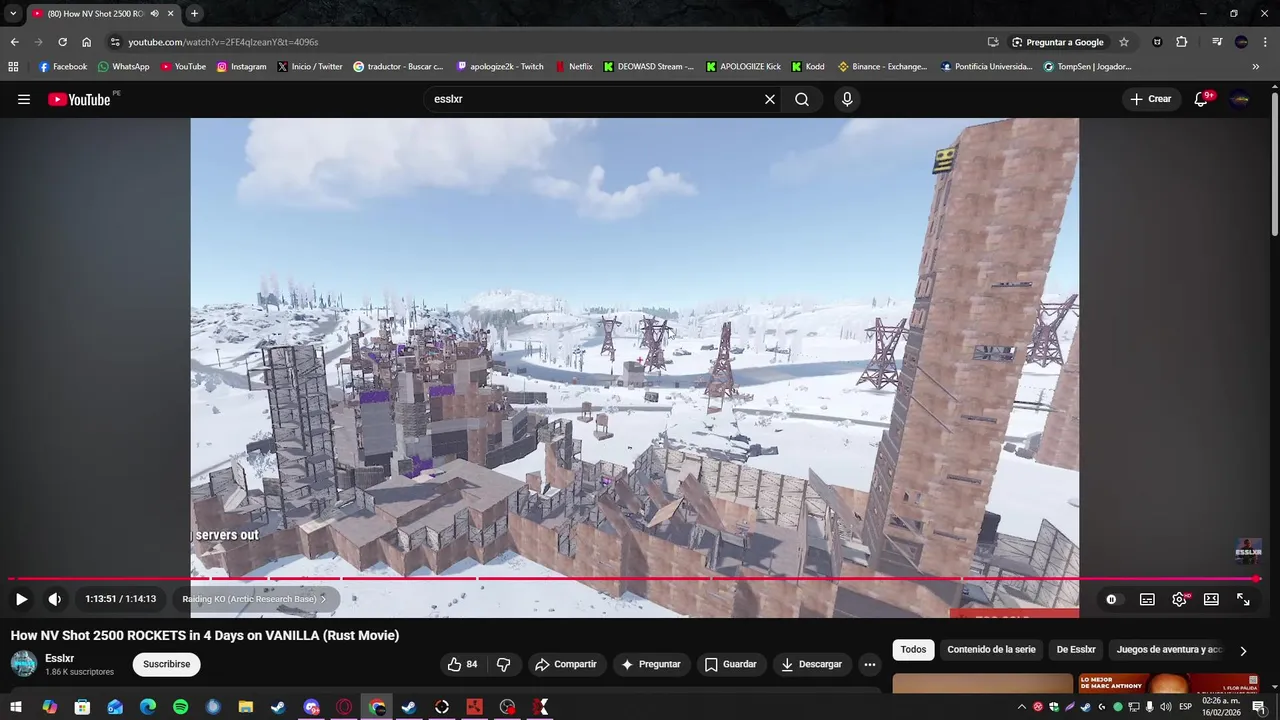Open the WhatsApp bookmark
The image size is (1280, 720).
(x=123, y=67)
